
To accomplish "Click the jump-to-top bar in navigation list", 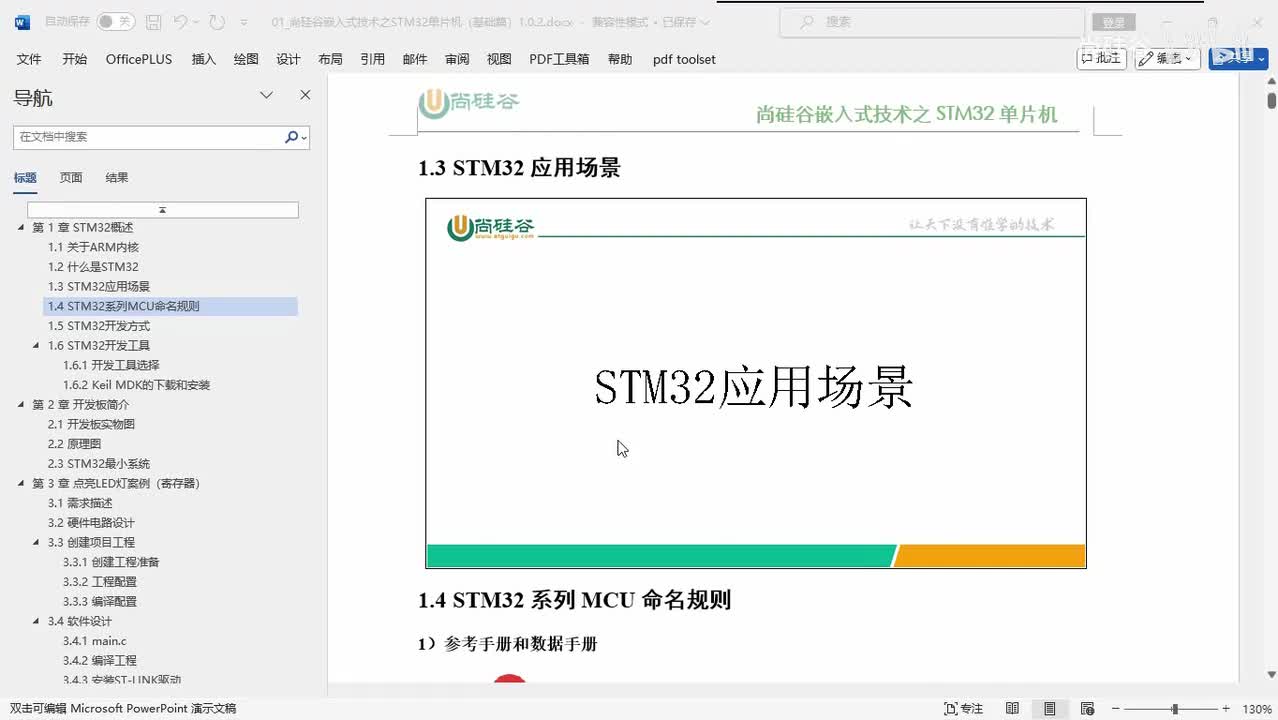I will (x=162, y=210).
